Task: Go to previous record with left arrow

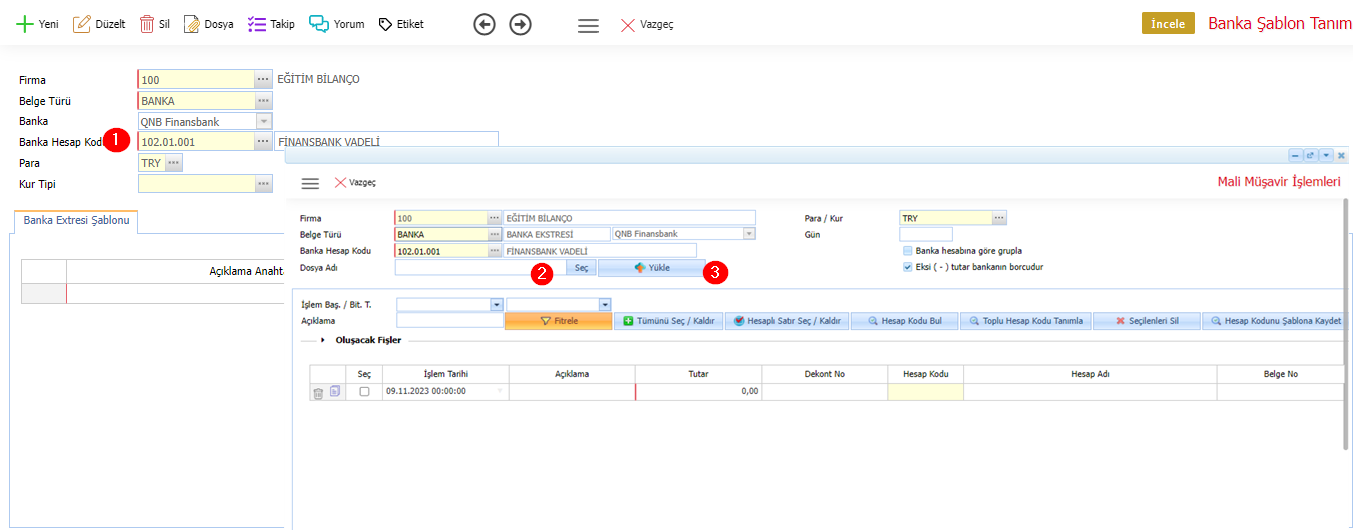Action: pyautogui.click(x=485, y=25)
